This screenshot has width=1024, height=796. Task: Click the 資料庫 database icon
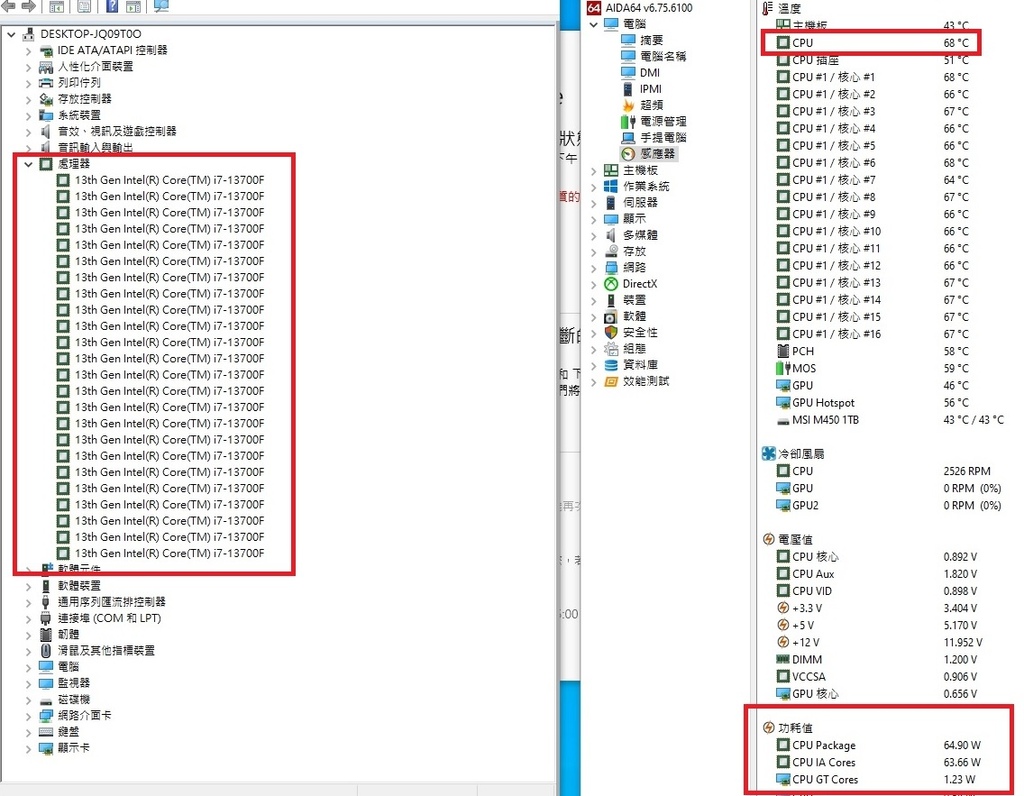[x=611, y=365]
